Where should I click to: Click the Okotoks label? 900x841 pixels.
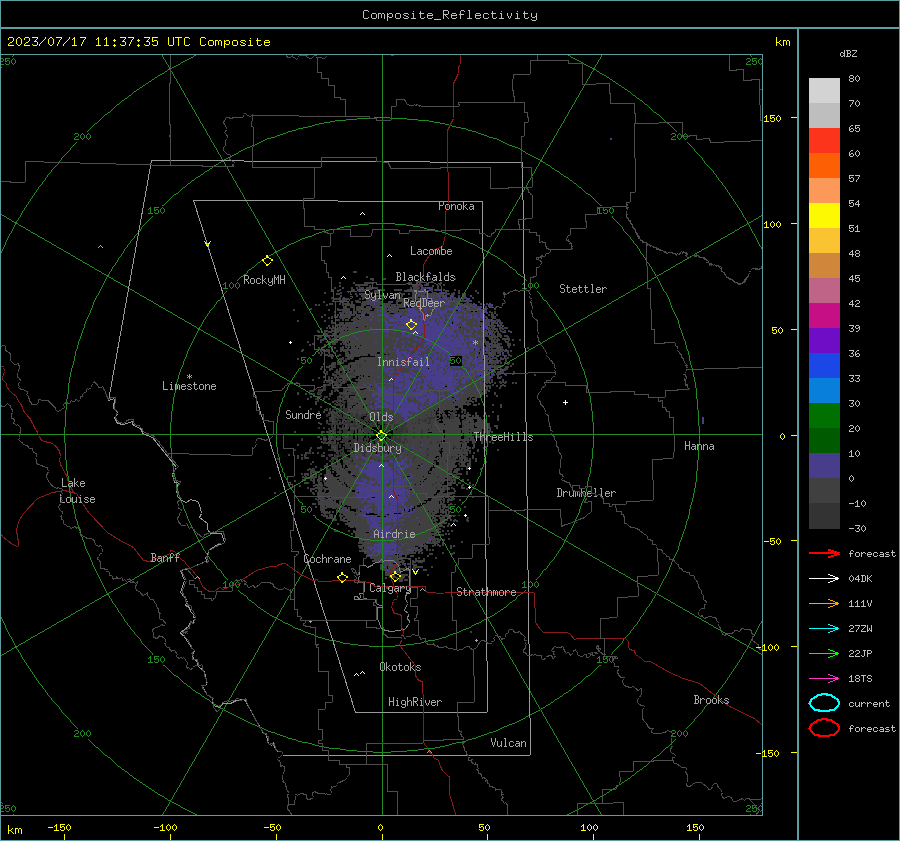pyautogui.click(x=400, y=667)
